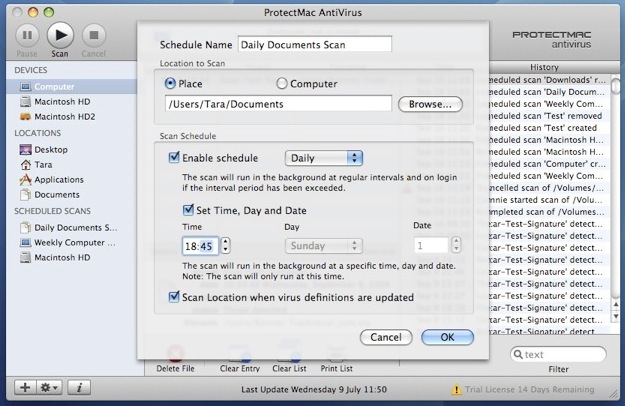Click the Cancel stop icon in toolbar
Screen dimensions: 625x406
93,34
